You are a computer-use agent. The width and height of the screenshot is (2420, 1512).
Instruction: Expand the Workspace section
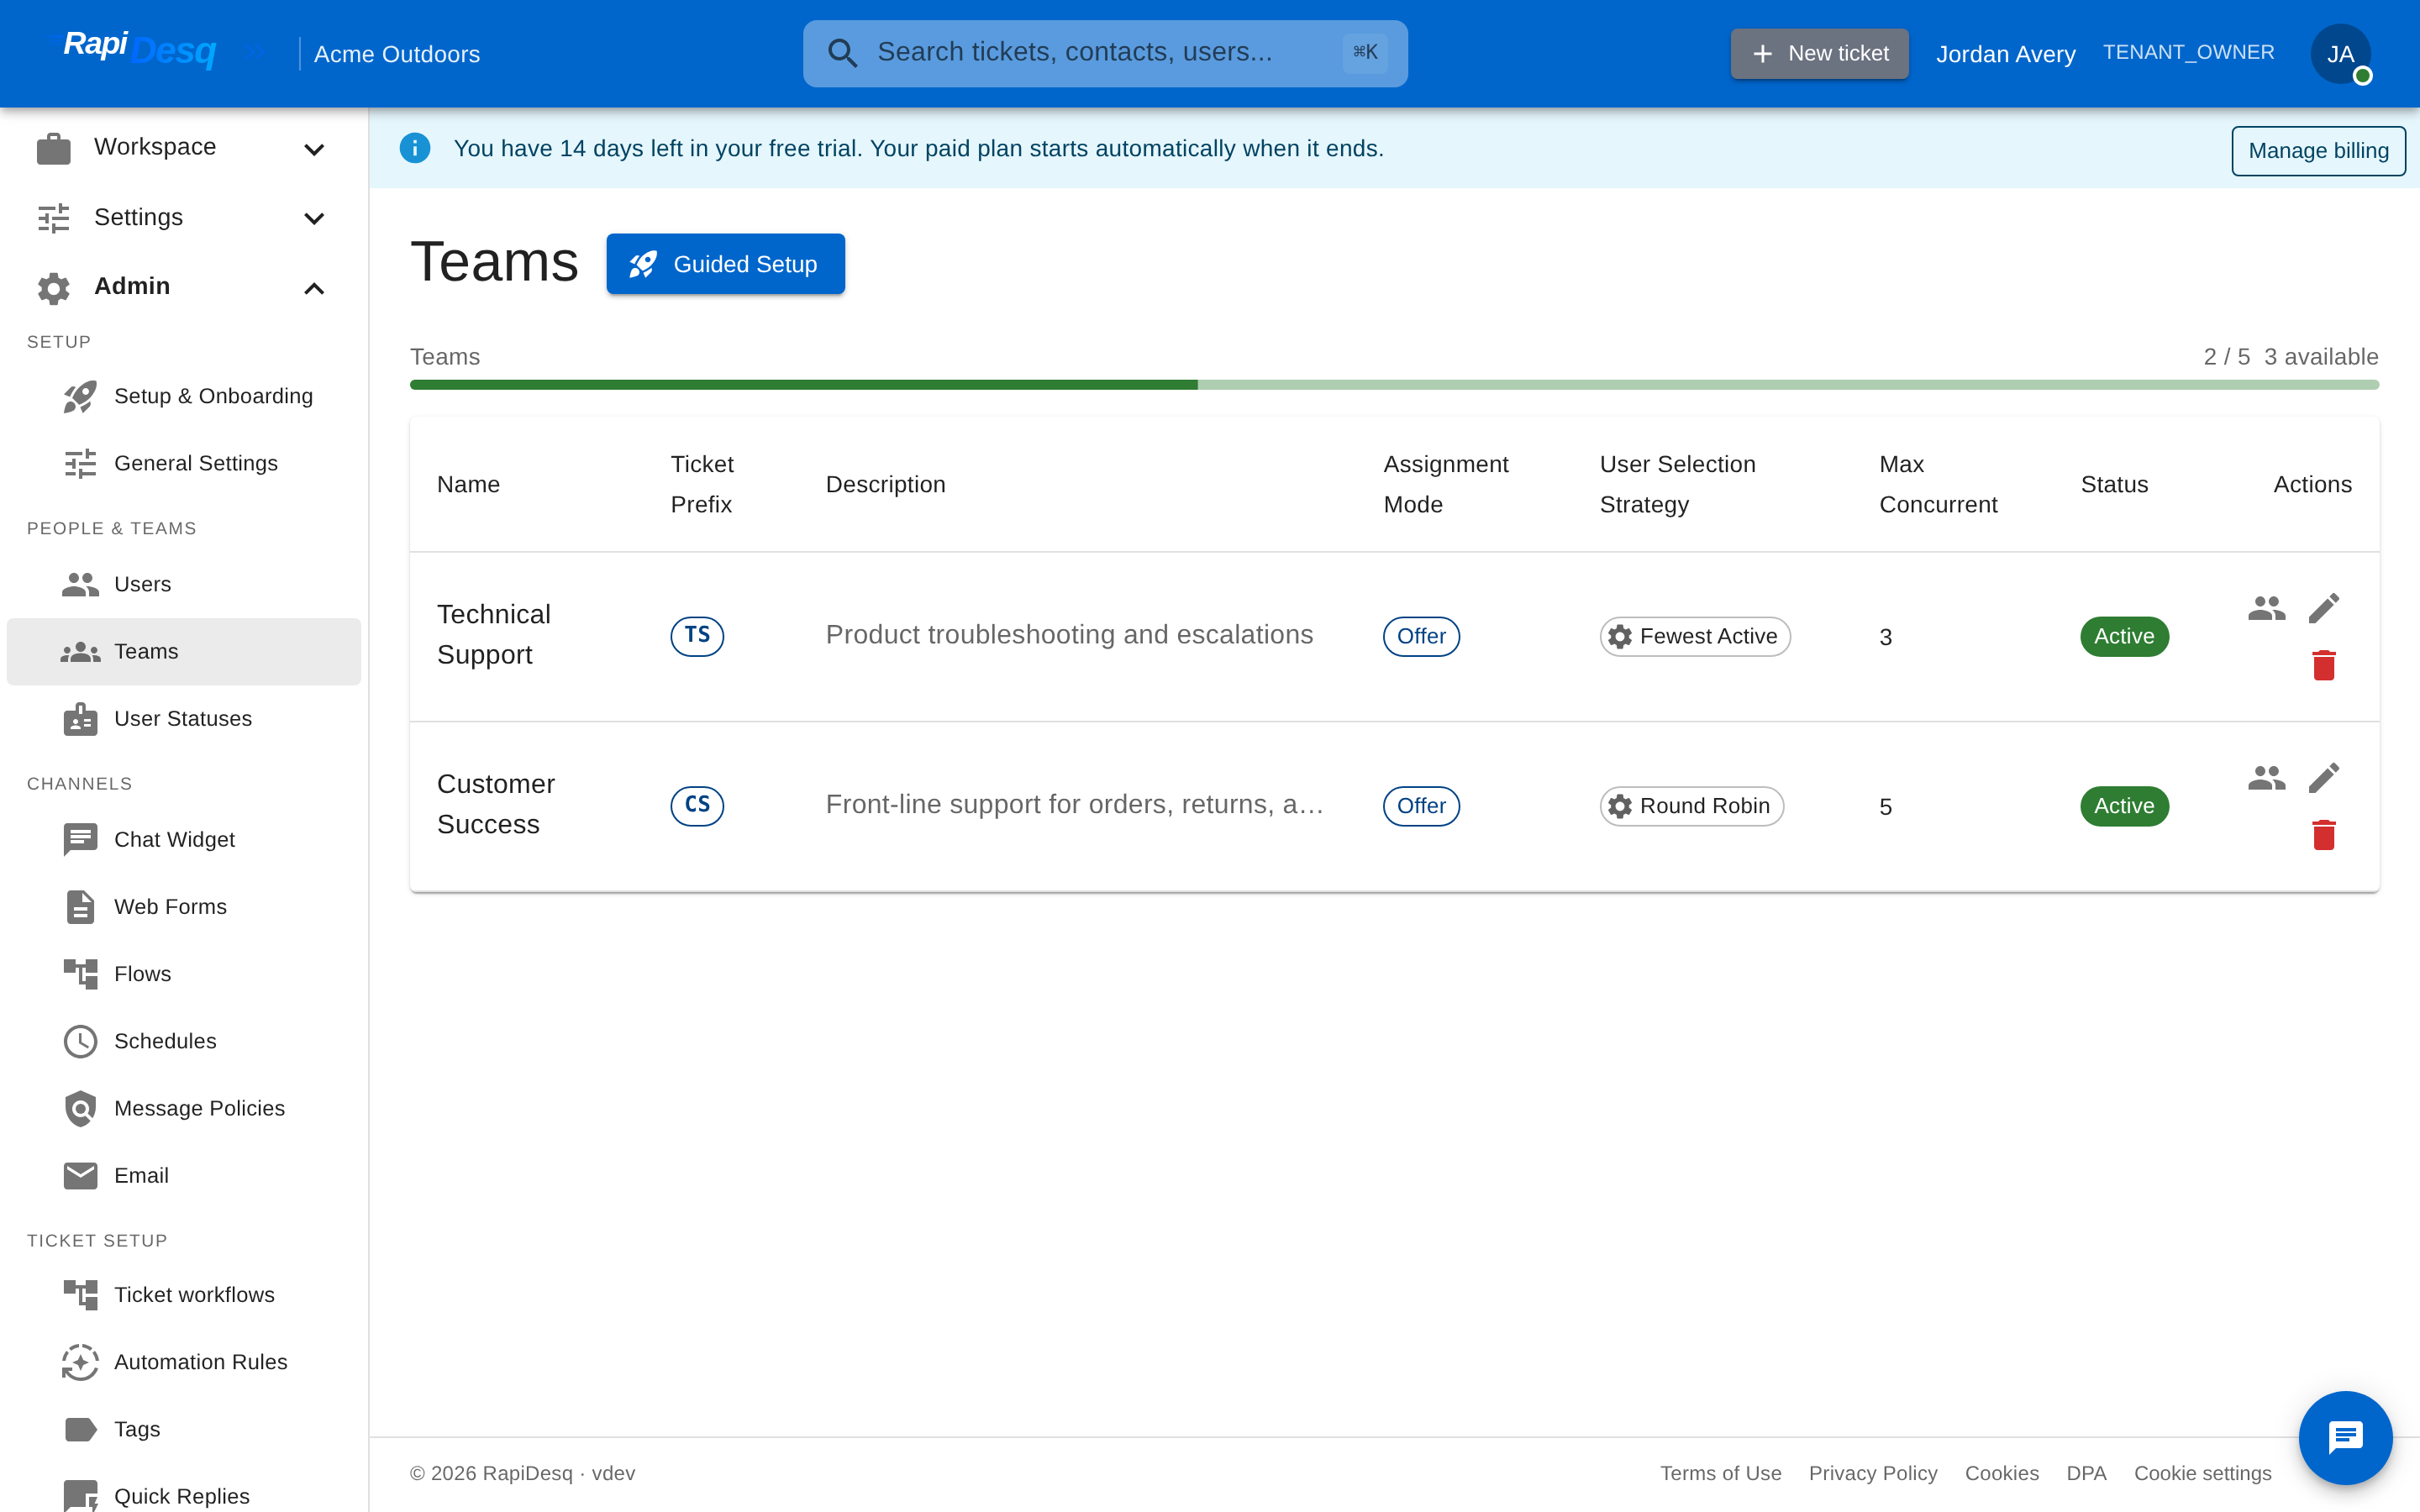[x=184, y=148]
